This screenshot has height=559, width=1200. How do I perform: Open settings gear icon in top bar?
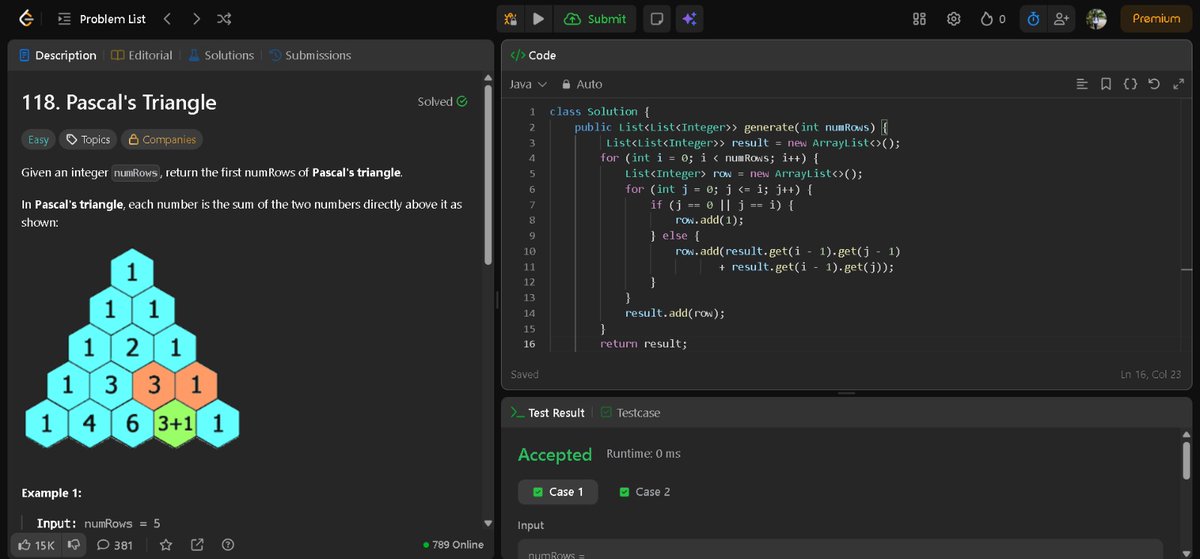(x=954, y=18)
